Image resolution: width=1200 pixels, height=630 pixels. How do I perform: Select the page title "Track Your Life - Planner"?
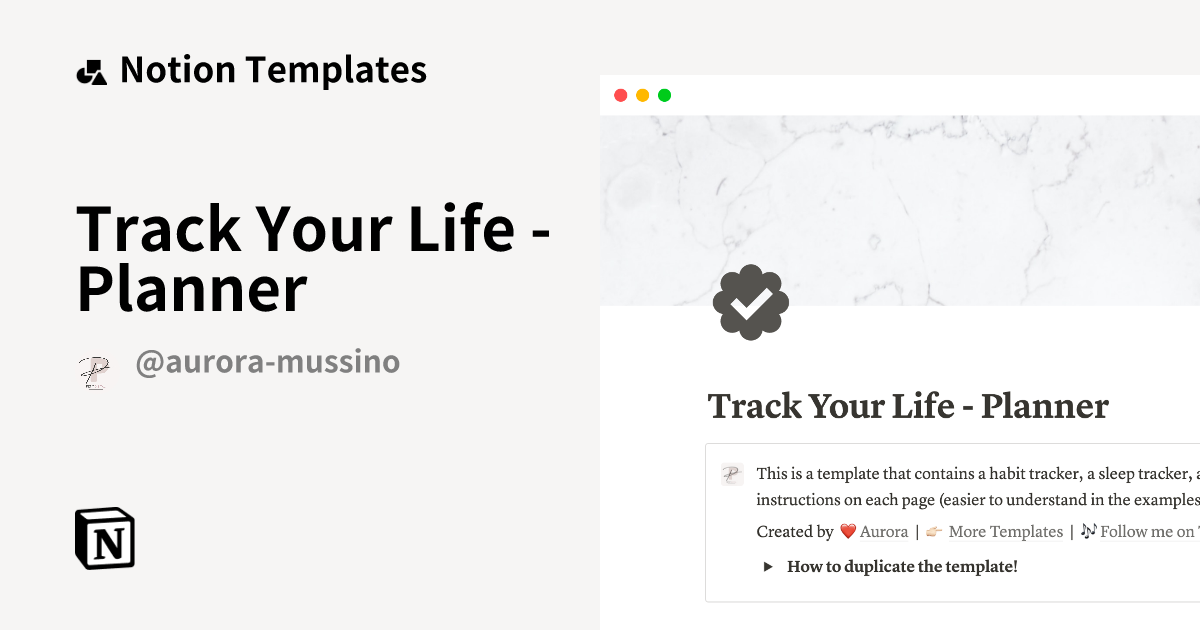[908, 406]
